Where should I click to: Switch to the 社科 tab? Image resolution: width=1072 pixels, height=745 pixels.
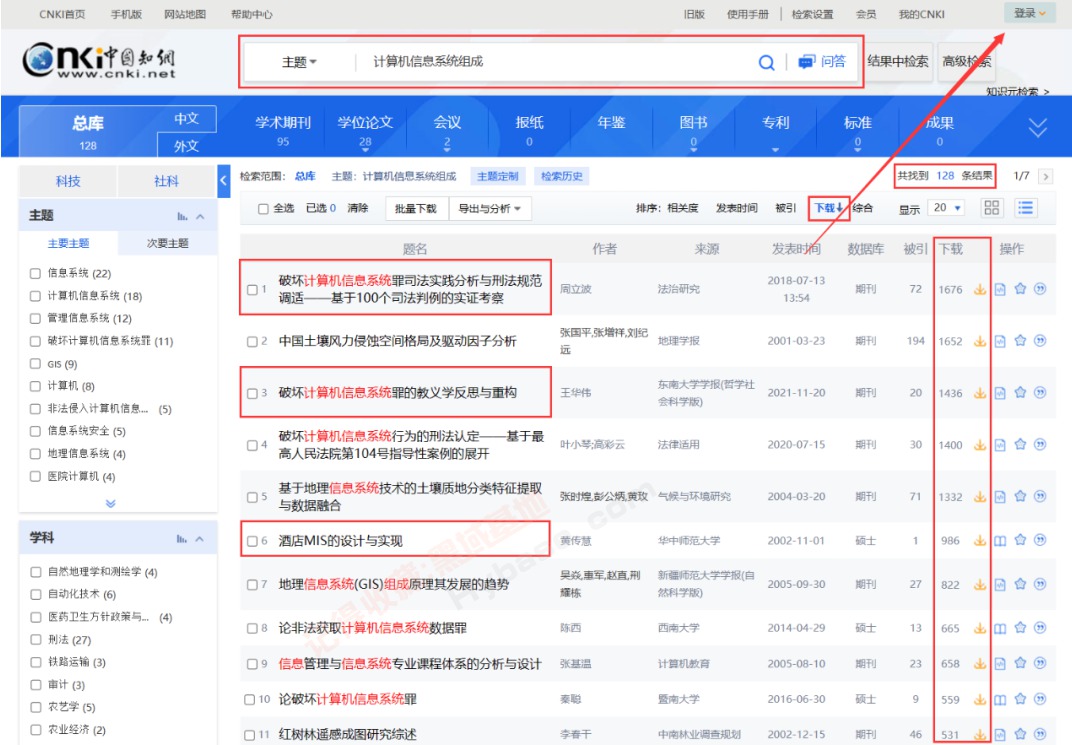pos(166,181)
